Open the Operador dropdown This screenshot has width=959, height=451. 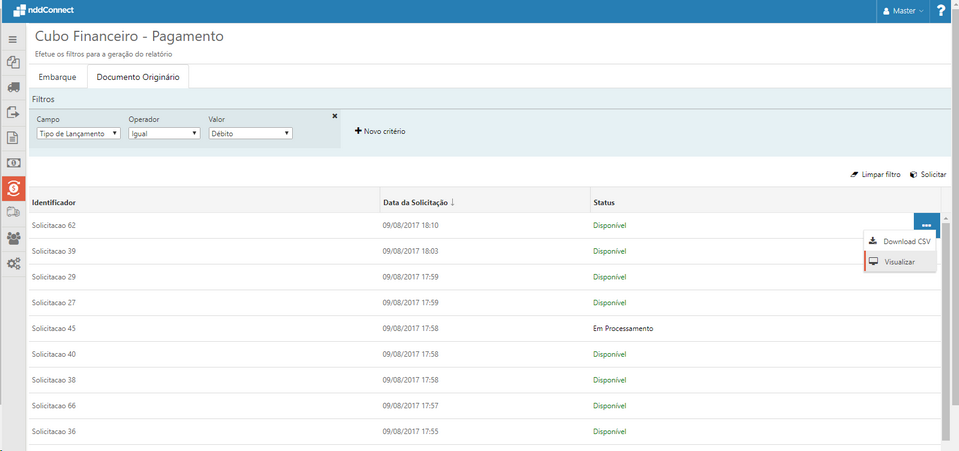click(164, 133)
